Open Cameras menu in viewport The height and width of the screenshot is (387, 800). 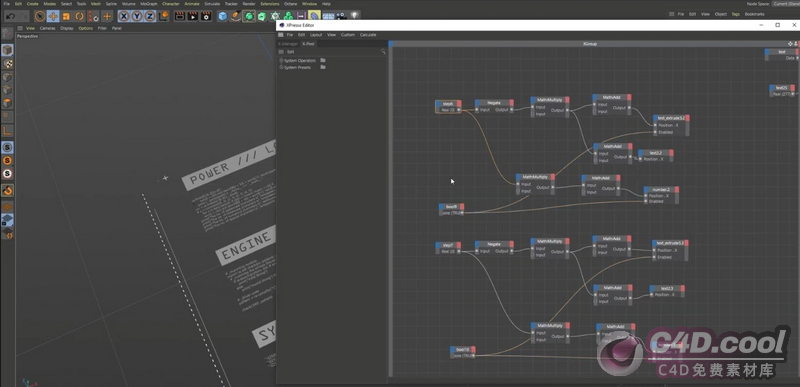(x=47, y=28)
